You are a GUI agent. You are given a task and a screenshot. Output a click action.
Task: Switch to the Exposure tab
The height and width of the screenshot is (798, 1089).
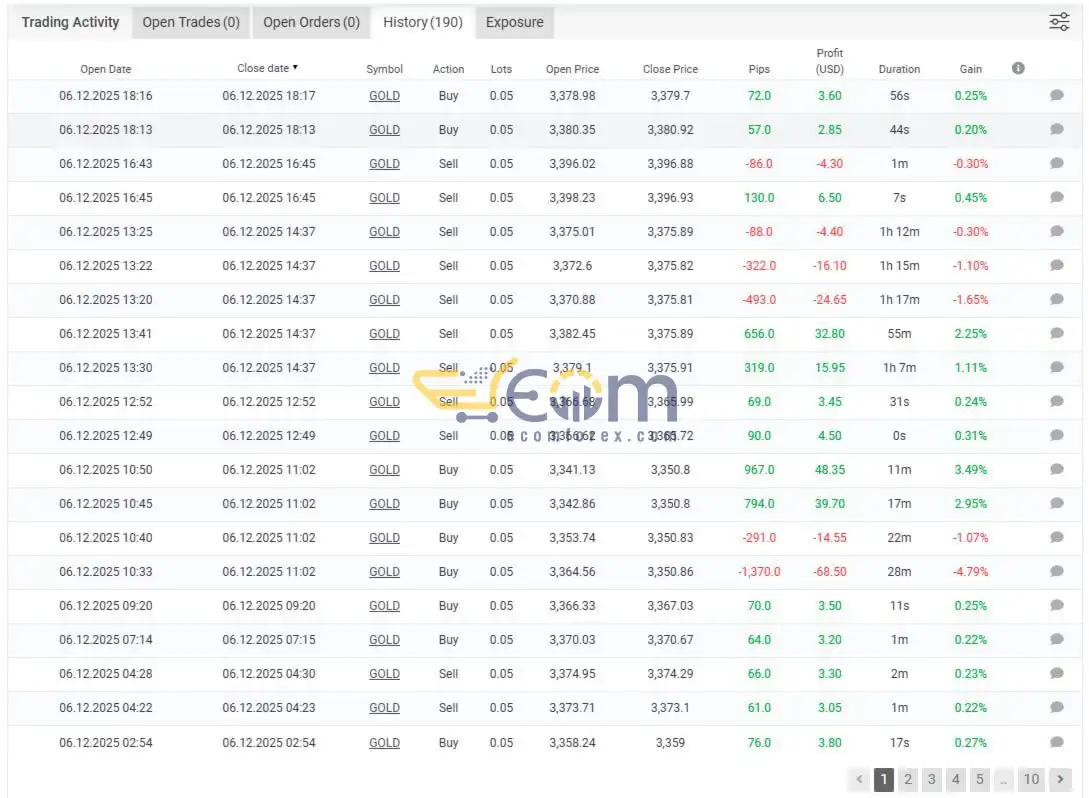(515, 22)
